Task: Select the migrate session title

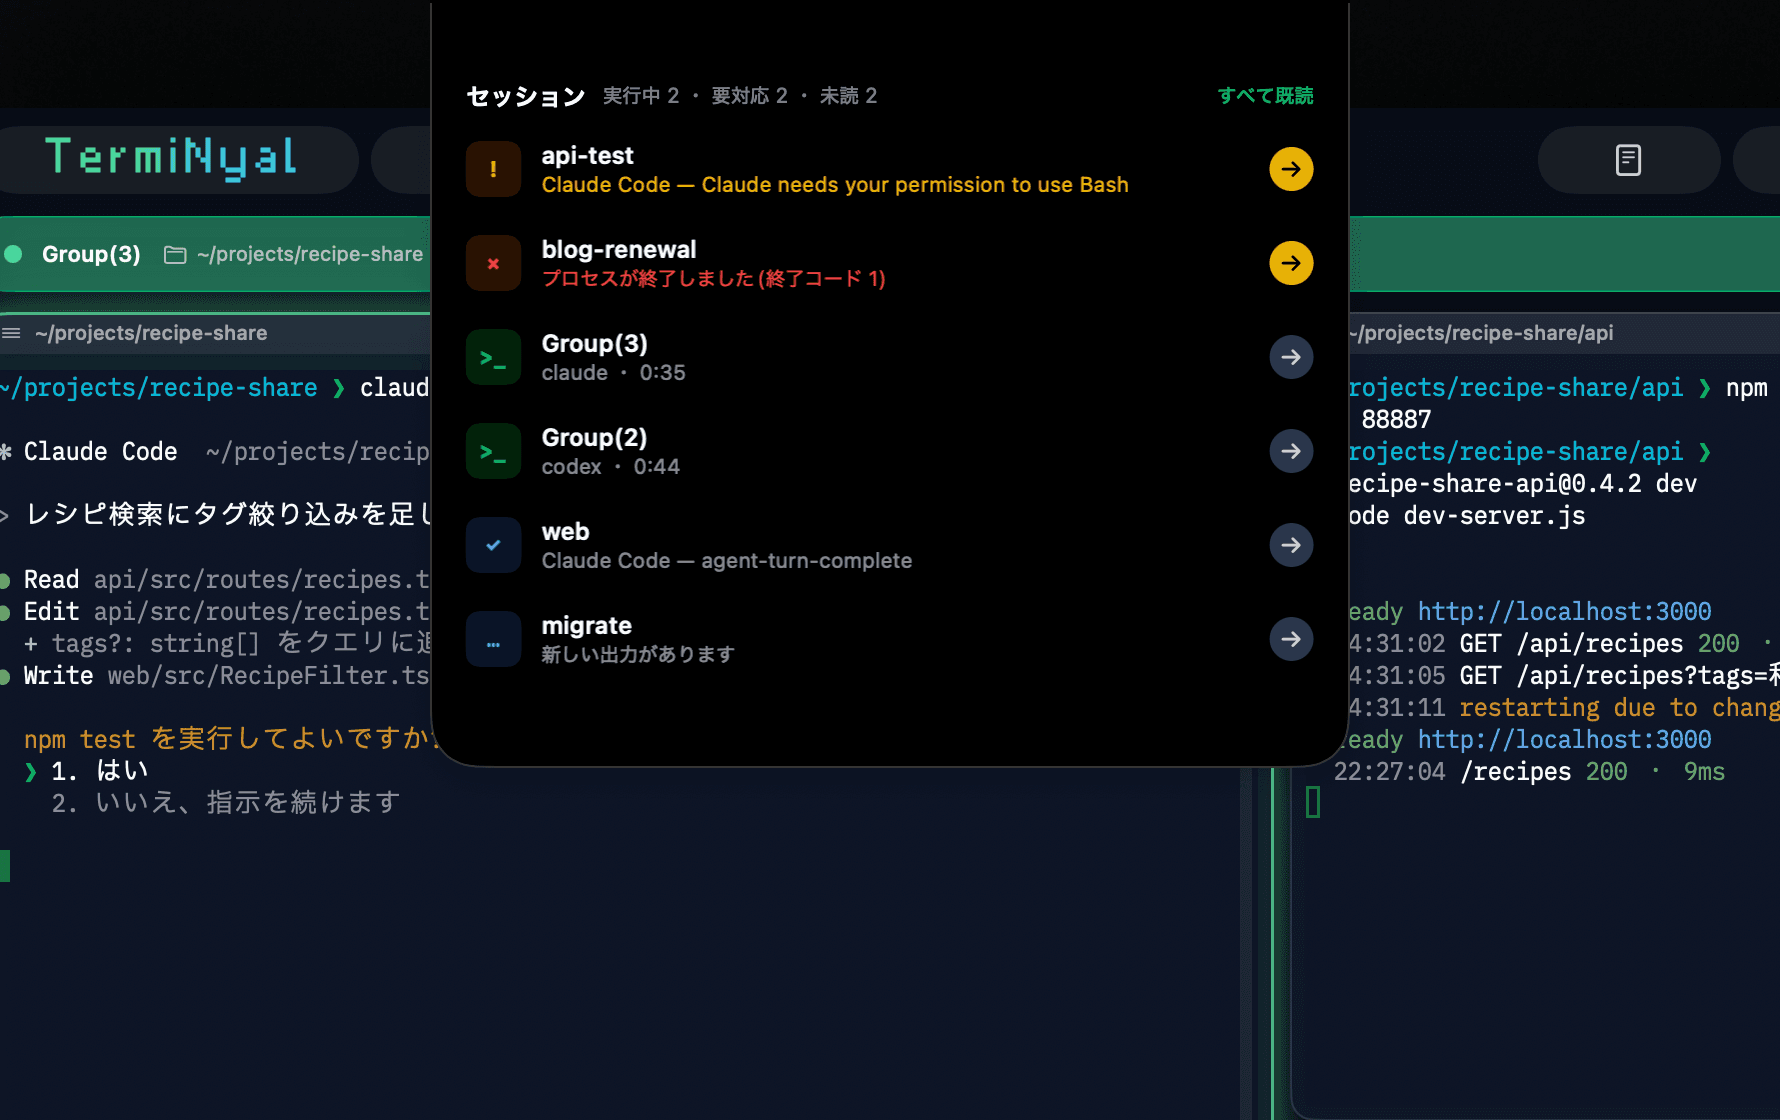Action: (x=586, y=626)
